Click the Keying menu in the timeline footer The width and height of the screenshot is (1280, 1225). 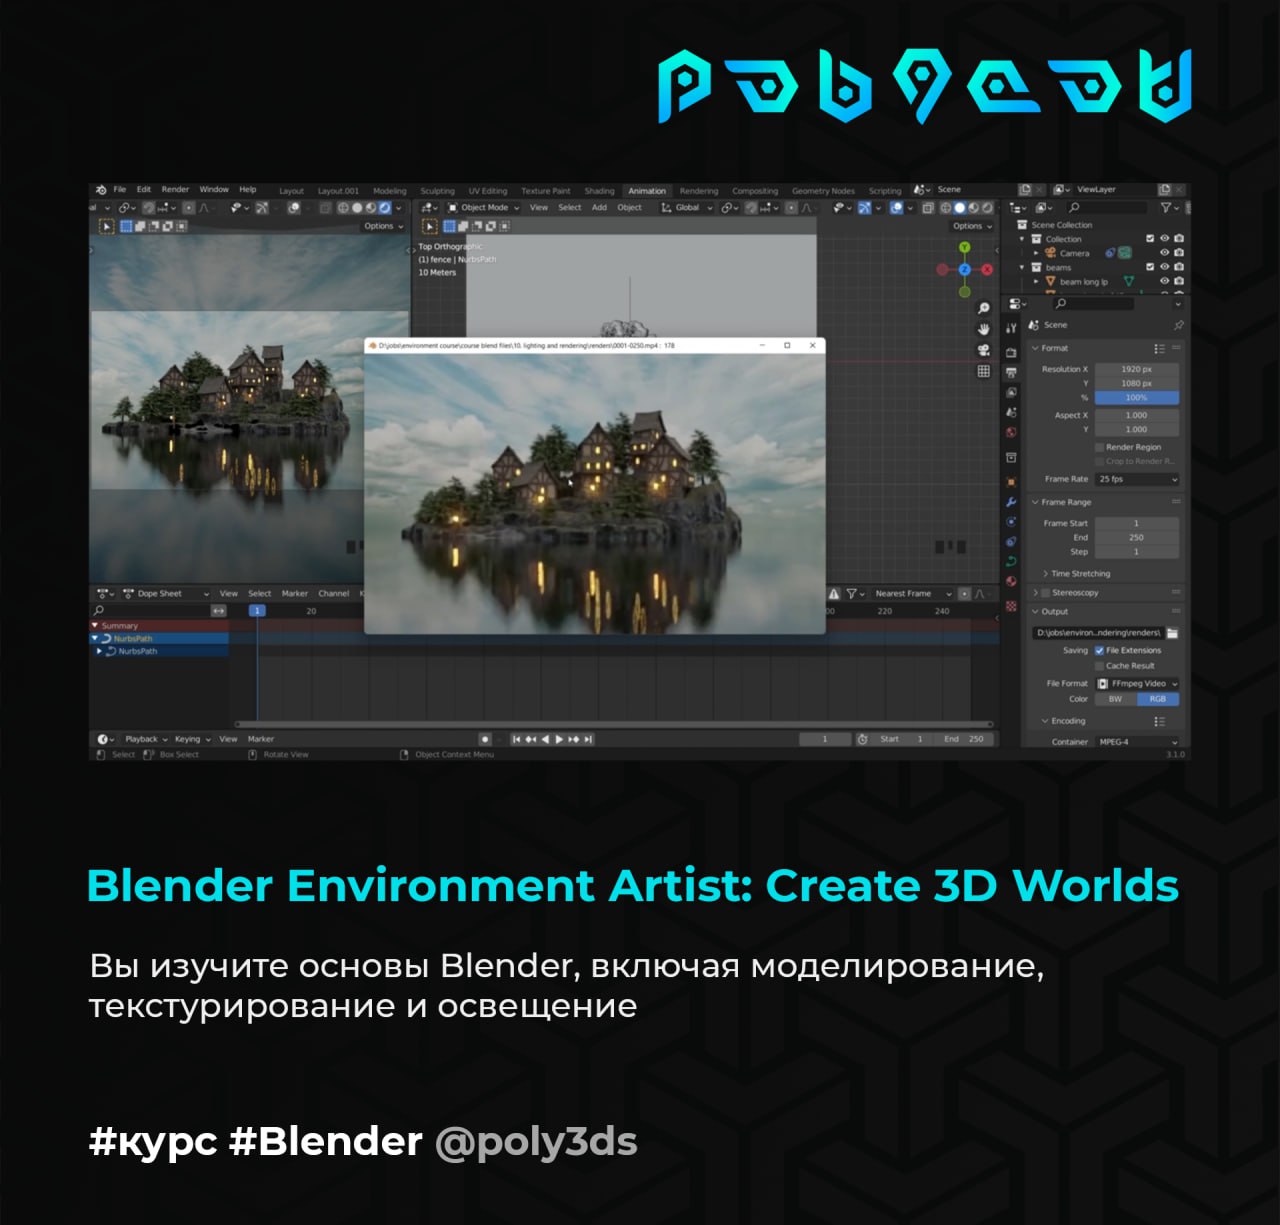[192, 739]
